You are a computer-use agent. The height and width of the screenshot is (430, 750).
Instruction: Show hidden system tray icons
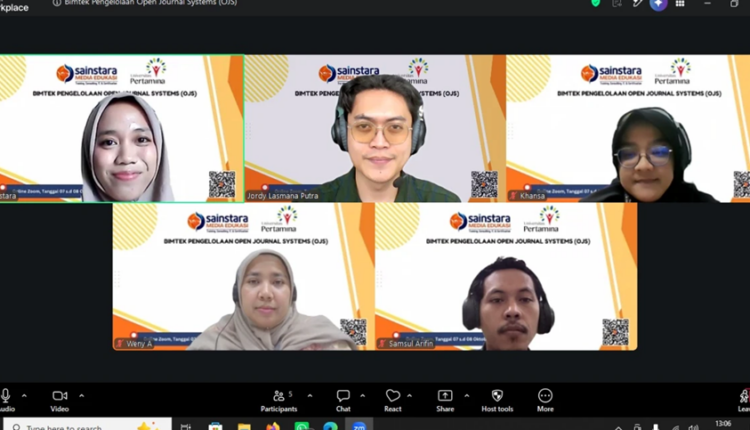click(618, 427)
